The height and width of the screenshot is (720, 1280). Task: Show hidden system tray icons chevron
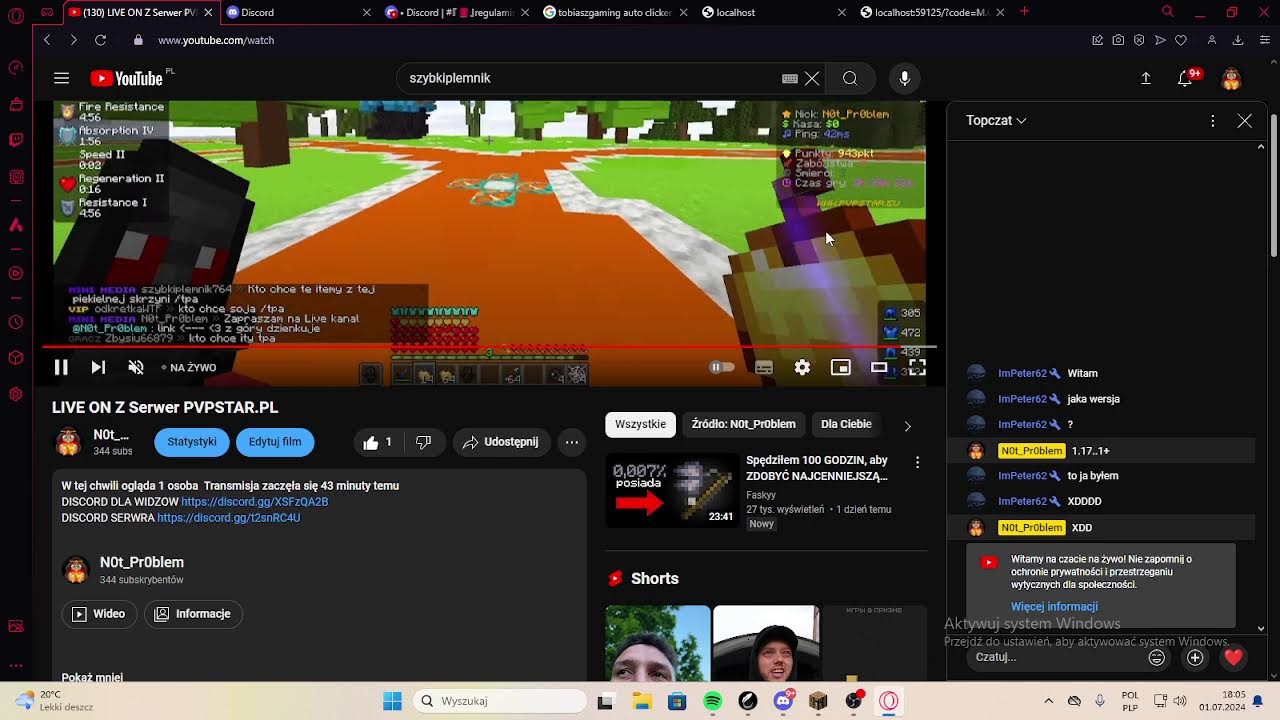(x=1048, y=701)
